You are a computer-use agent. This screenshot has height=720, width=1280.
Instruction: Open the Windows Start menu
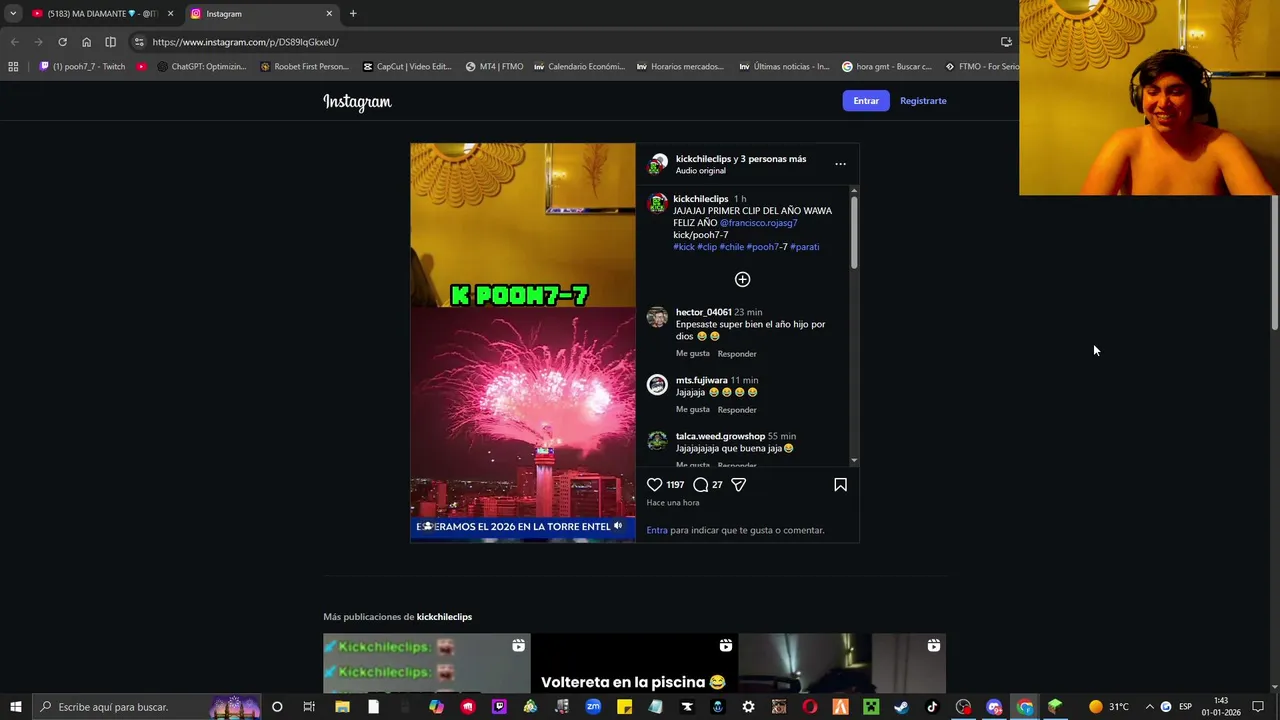click(15, 707)
